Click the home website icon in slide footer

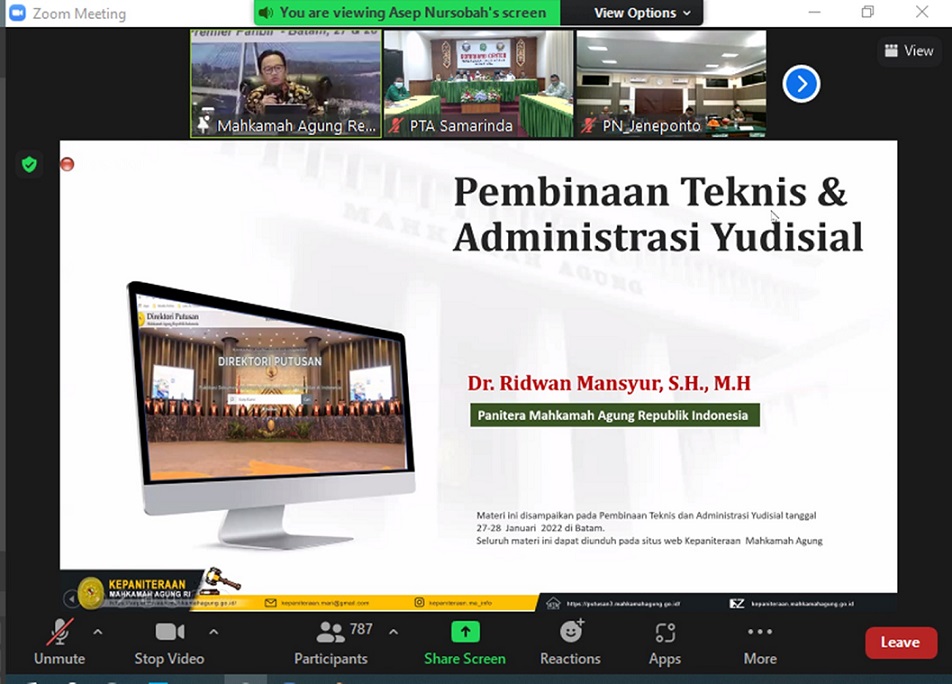pyautogui.click(x=553, y=603)
